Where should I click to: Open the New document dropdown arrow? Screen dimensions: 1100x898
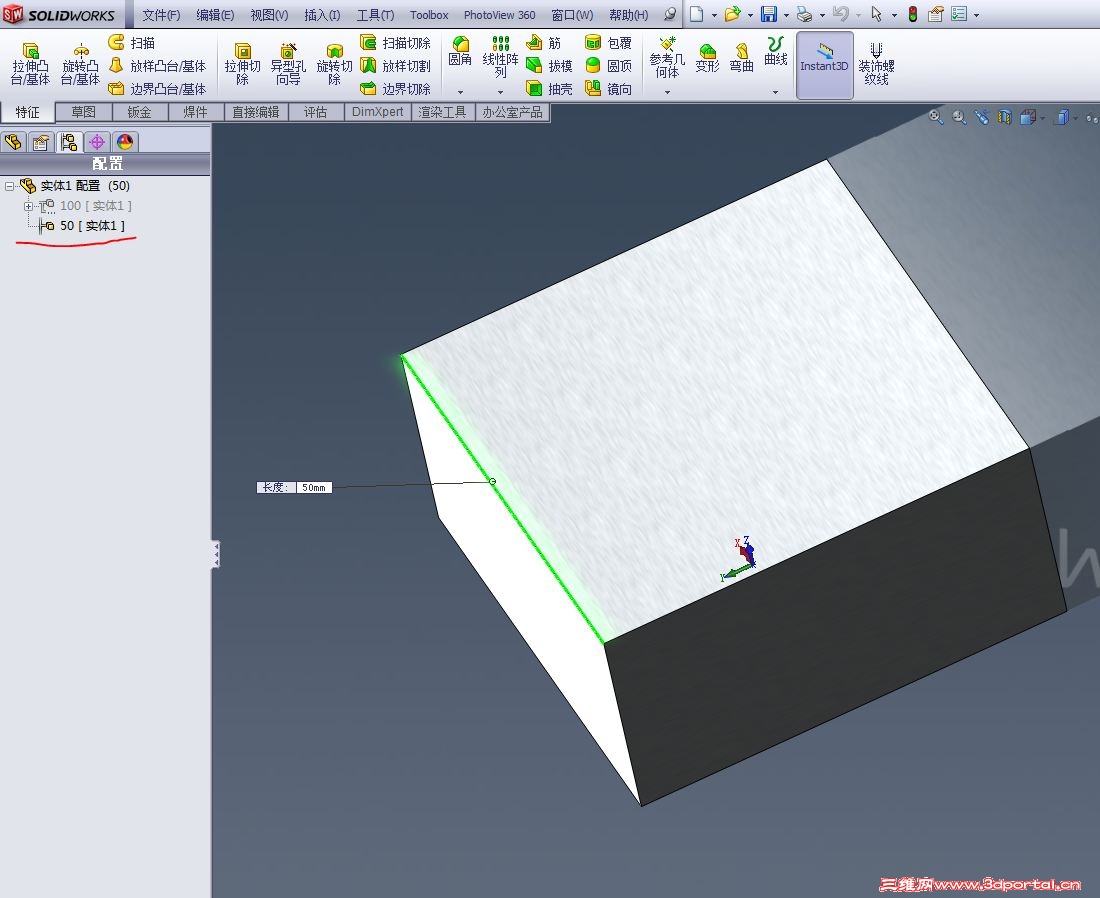click(713, 15)
